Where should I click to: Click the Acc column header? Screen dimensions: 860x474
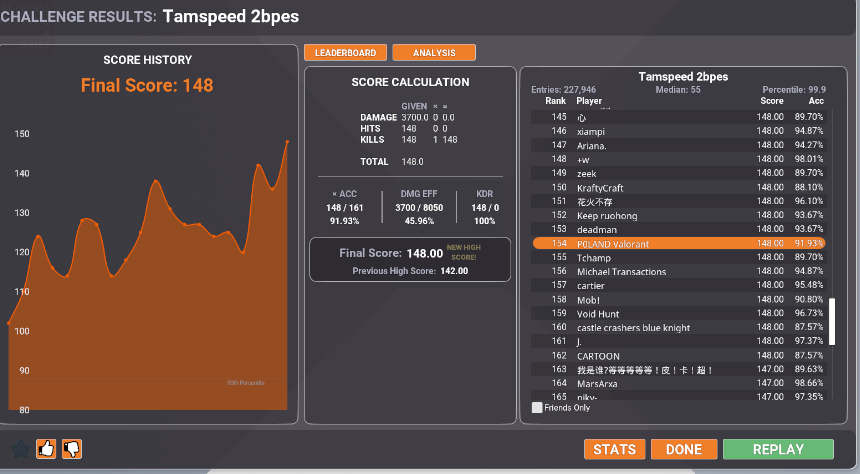(x=816, y=101)
